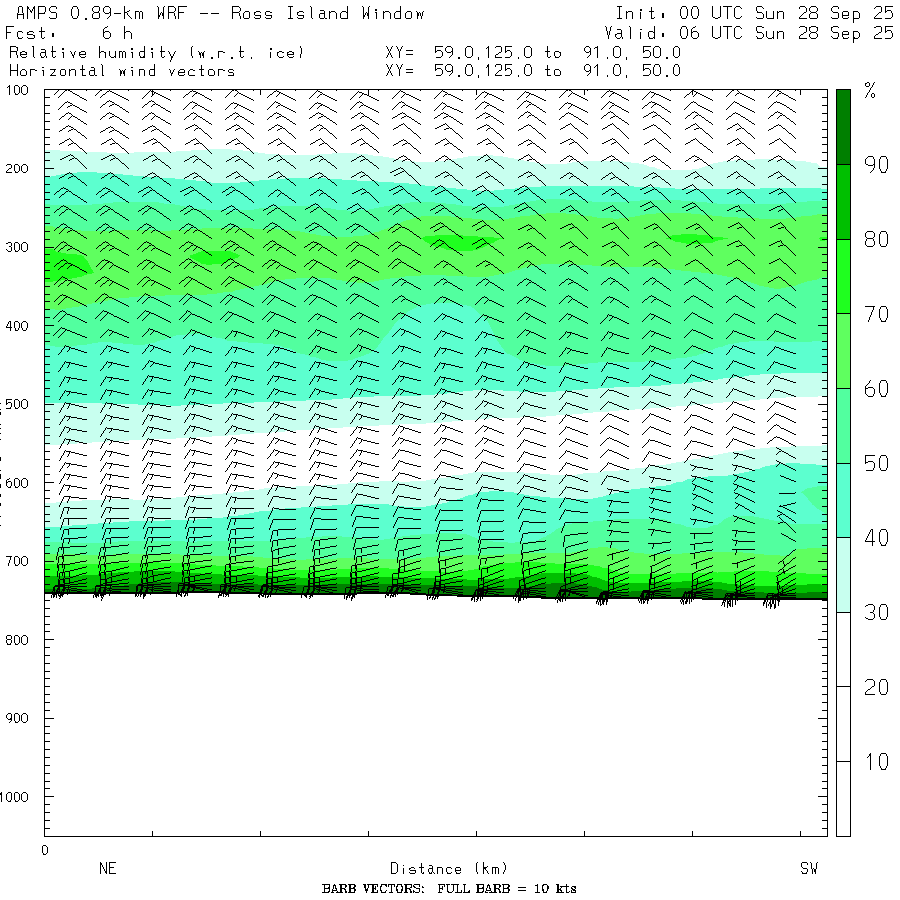The width and height of the screenshot is (900, 900).
Task: Click the 10 colorbar label
Action: [876, 762]
